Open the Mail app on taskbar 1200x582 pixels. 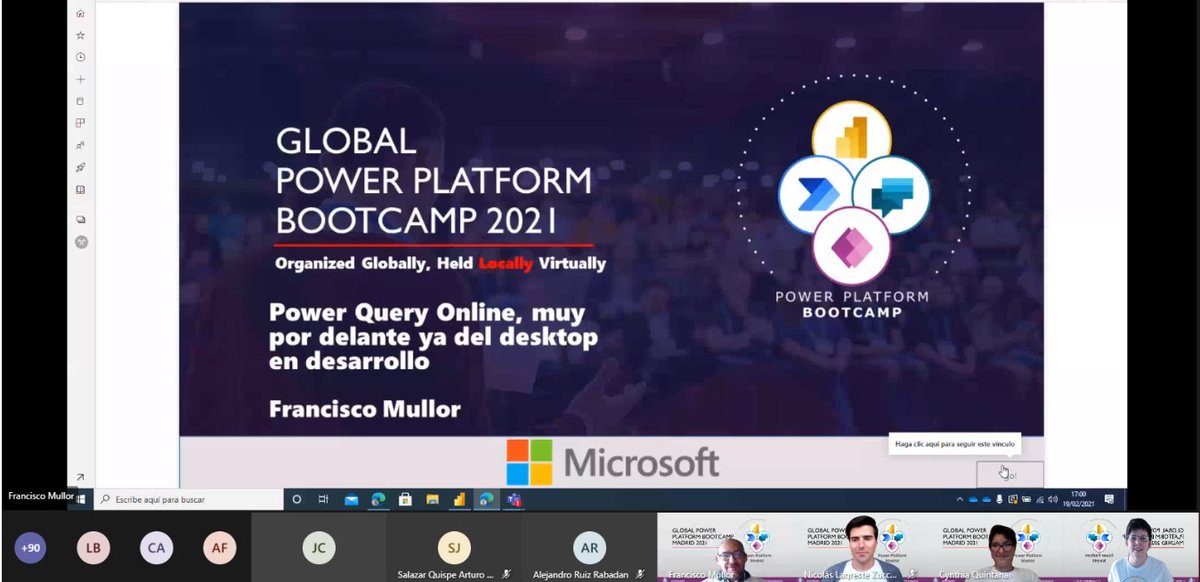pos(352,499)
